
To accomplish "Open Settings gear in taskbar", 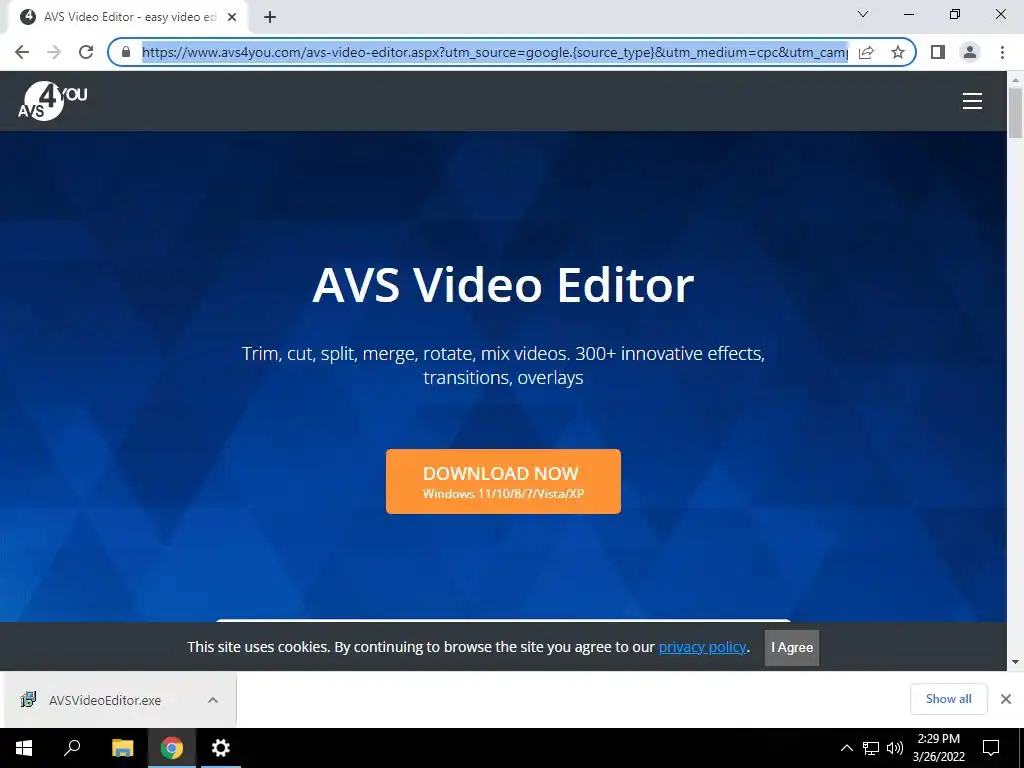I will point(221,748).
